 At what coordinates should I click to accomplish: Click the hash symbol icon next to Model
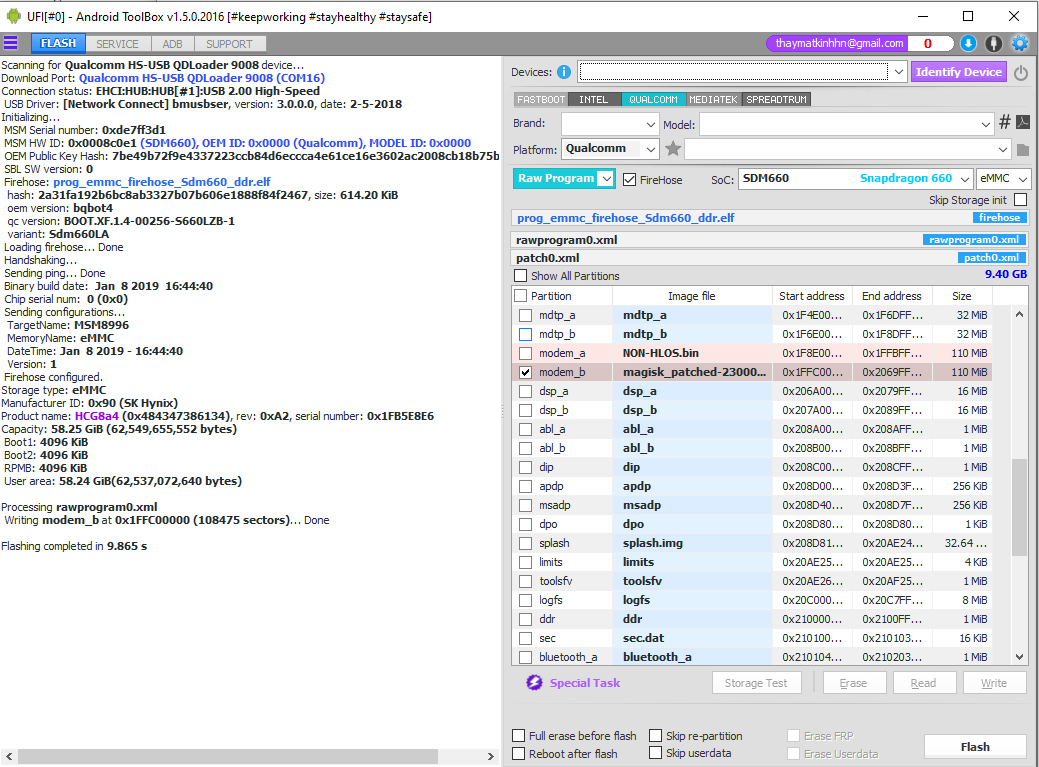pos(1005,123)
